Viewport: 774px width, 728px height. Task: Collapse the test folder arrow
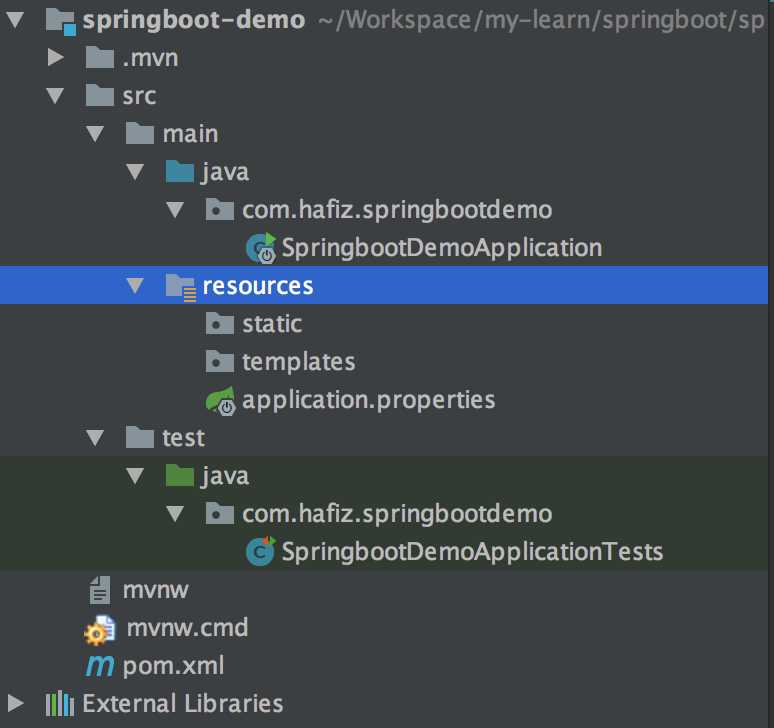click(95, 438)
